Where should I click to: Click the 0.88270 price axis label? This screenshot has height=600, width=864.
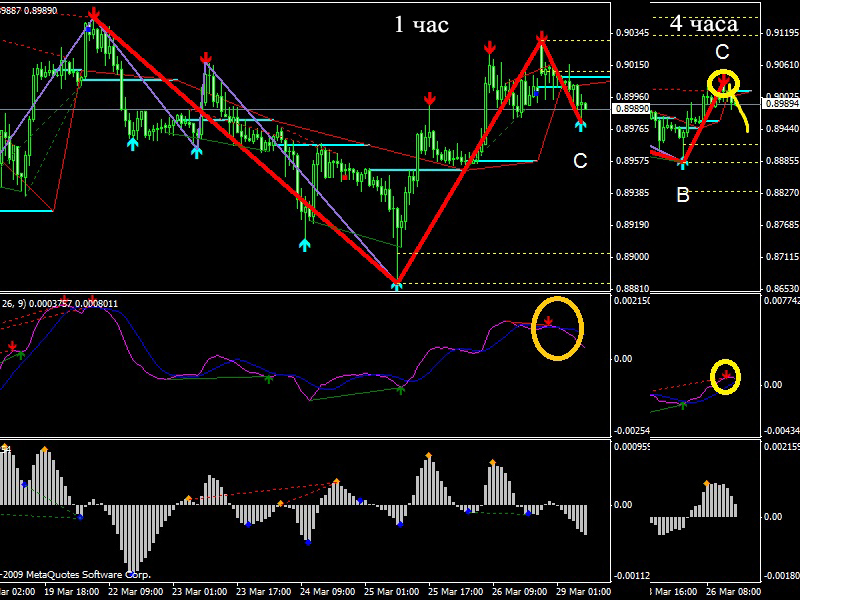coord(782,193)
